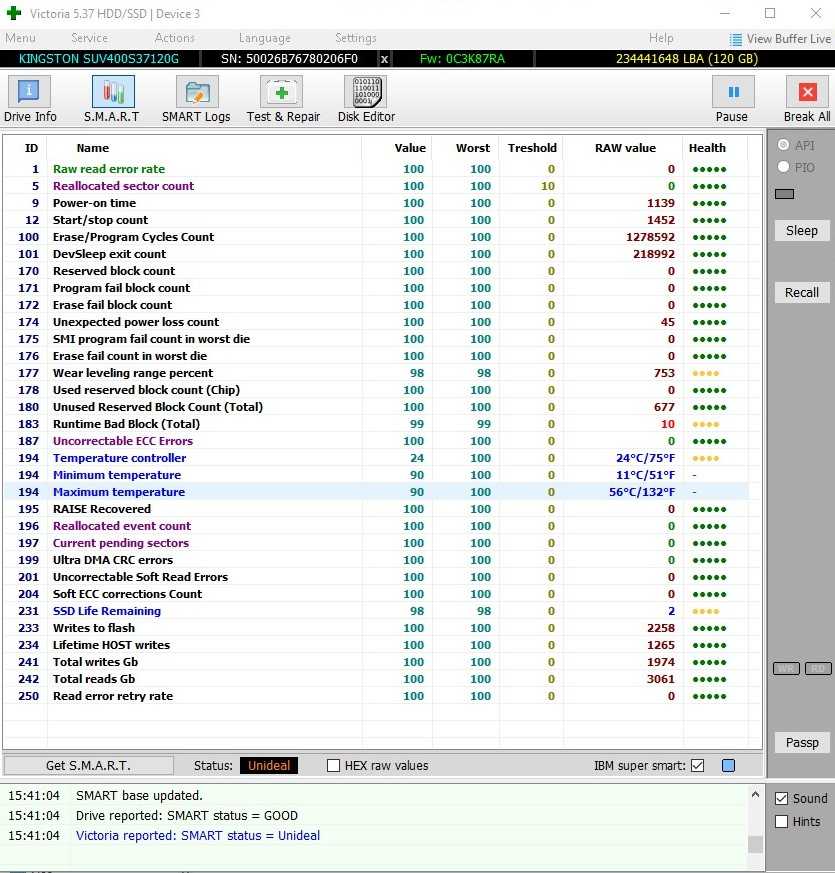Launch the Disk Editor
835x873 pixels.
(x=366, y=93)
